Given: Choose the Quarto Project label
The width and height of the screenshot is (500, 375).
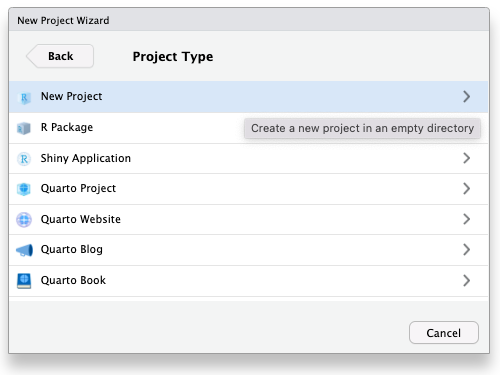Looking at the screenshot, I should pos(78,189).
